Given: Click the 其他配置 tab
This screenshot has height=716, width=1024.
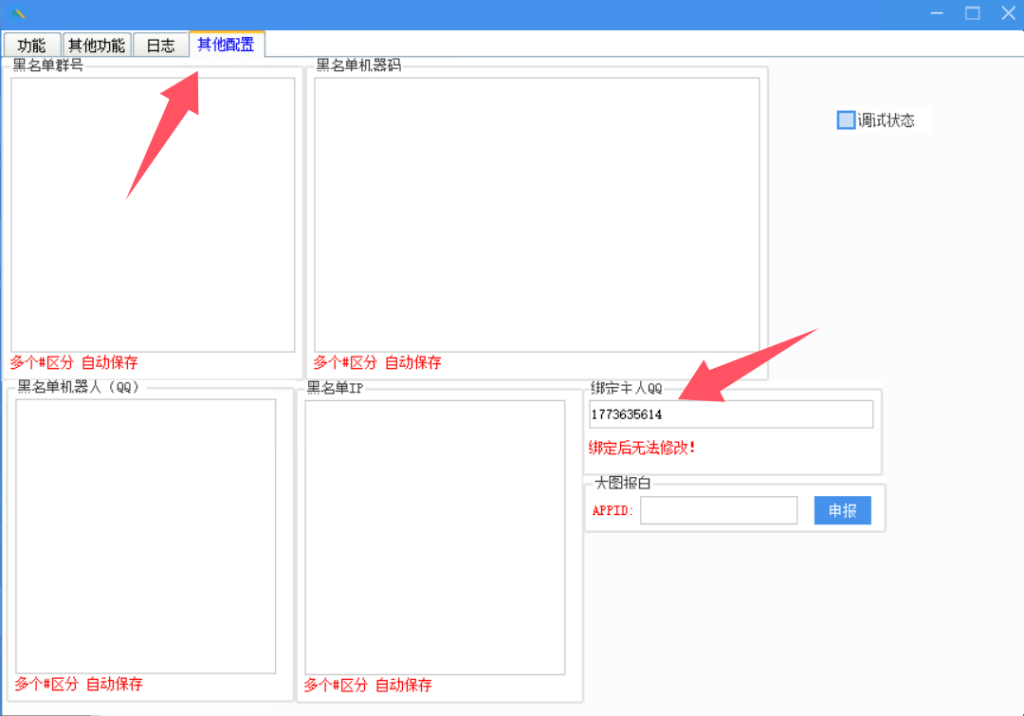Looking at the screenshot, I should pyautogui.click(x=226, y=44).
